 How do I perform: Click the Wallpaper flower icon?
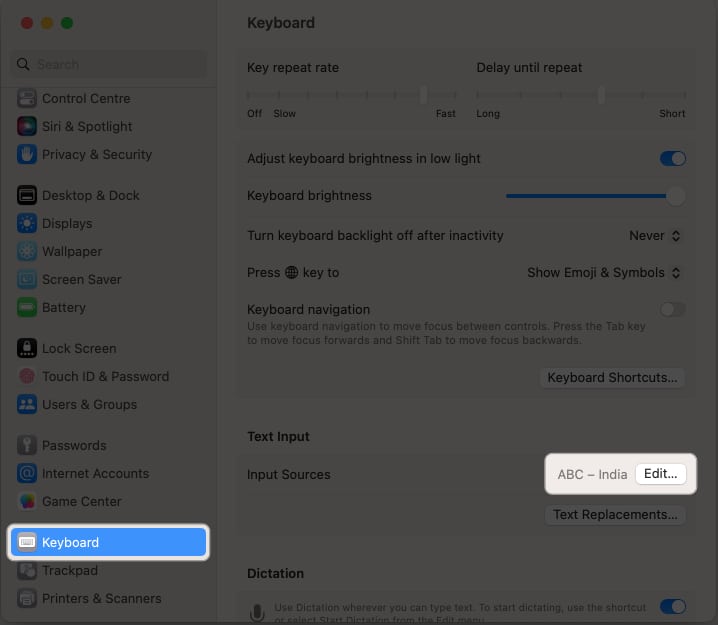tap(27, 251)
